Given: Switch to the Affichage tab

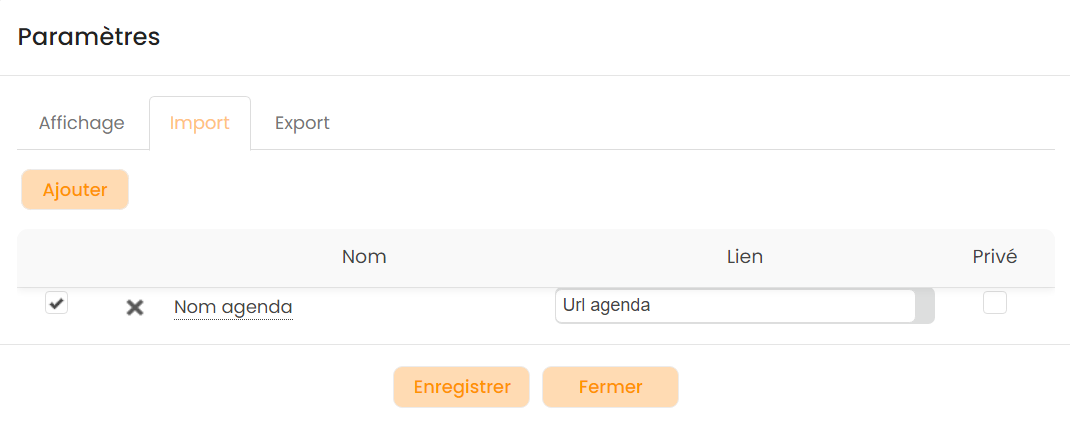Looking at the screenshot, I should pyautogui.click(x=82, y=123).
